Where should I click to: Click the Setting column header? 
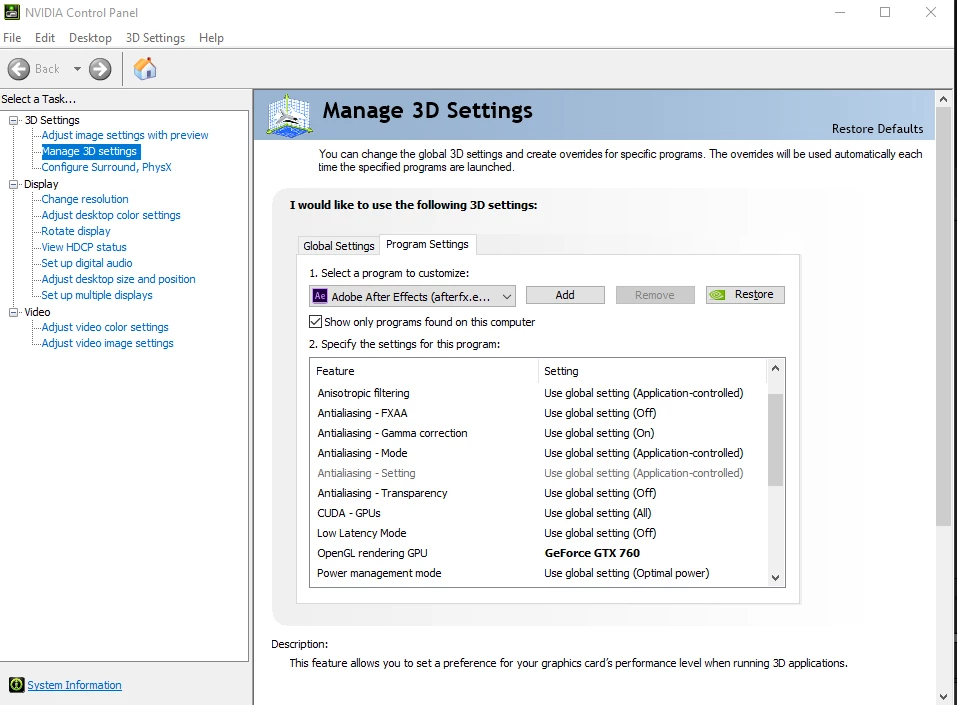click(x=652, y=371)
